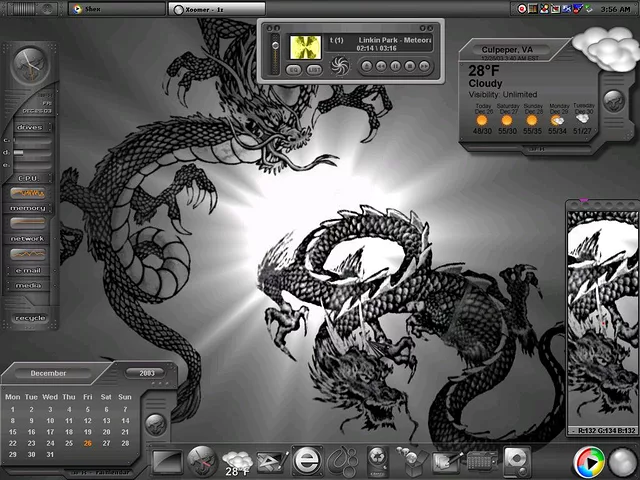Open the Internet Explorer dock icon

click(307, 460)
